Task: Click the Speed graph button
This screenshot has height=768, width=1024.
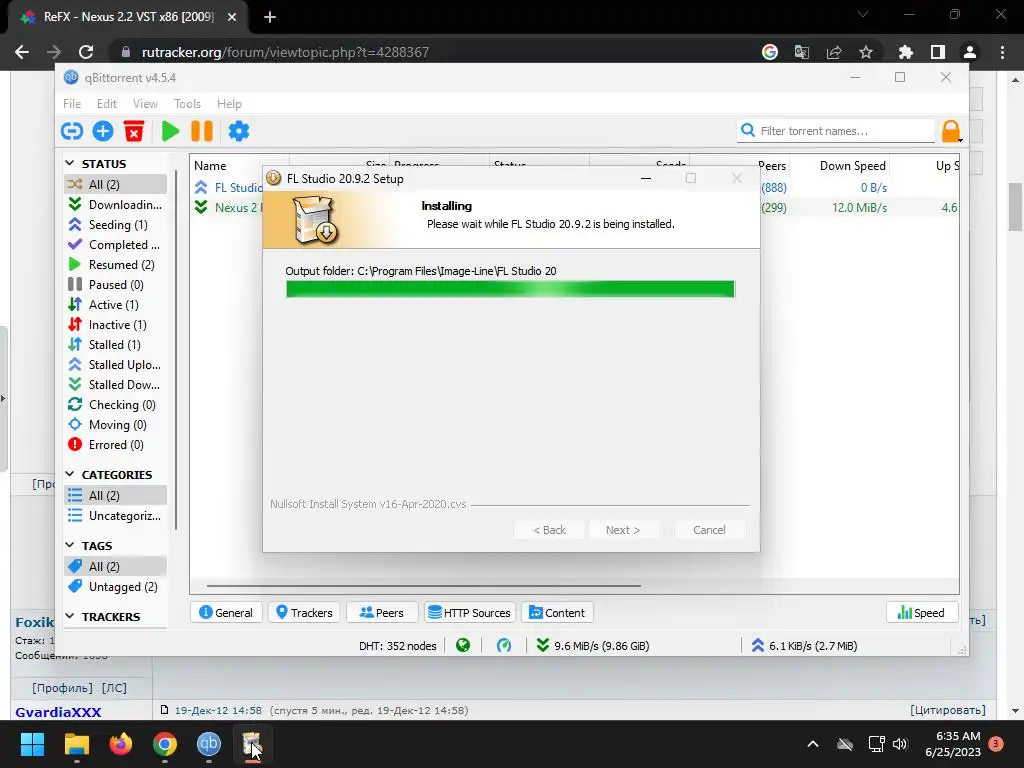Action: pos(921,613)
